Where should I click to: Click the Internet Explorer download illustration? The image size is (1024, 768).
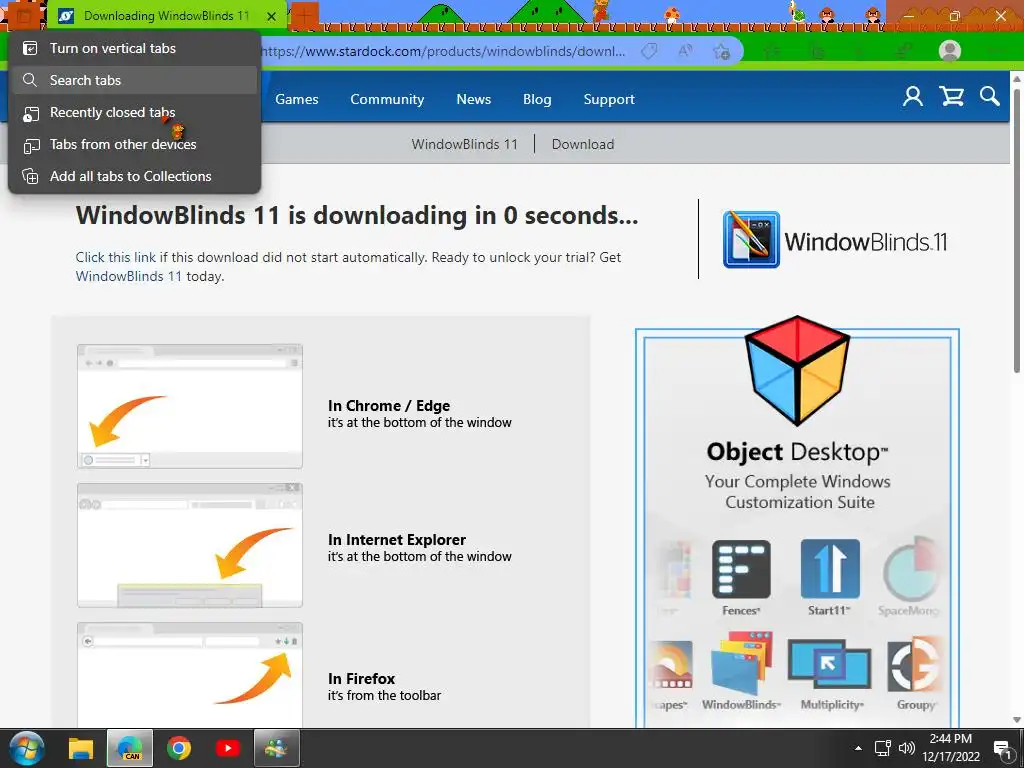click(x=190, y=545)
